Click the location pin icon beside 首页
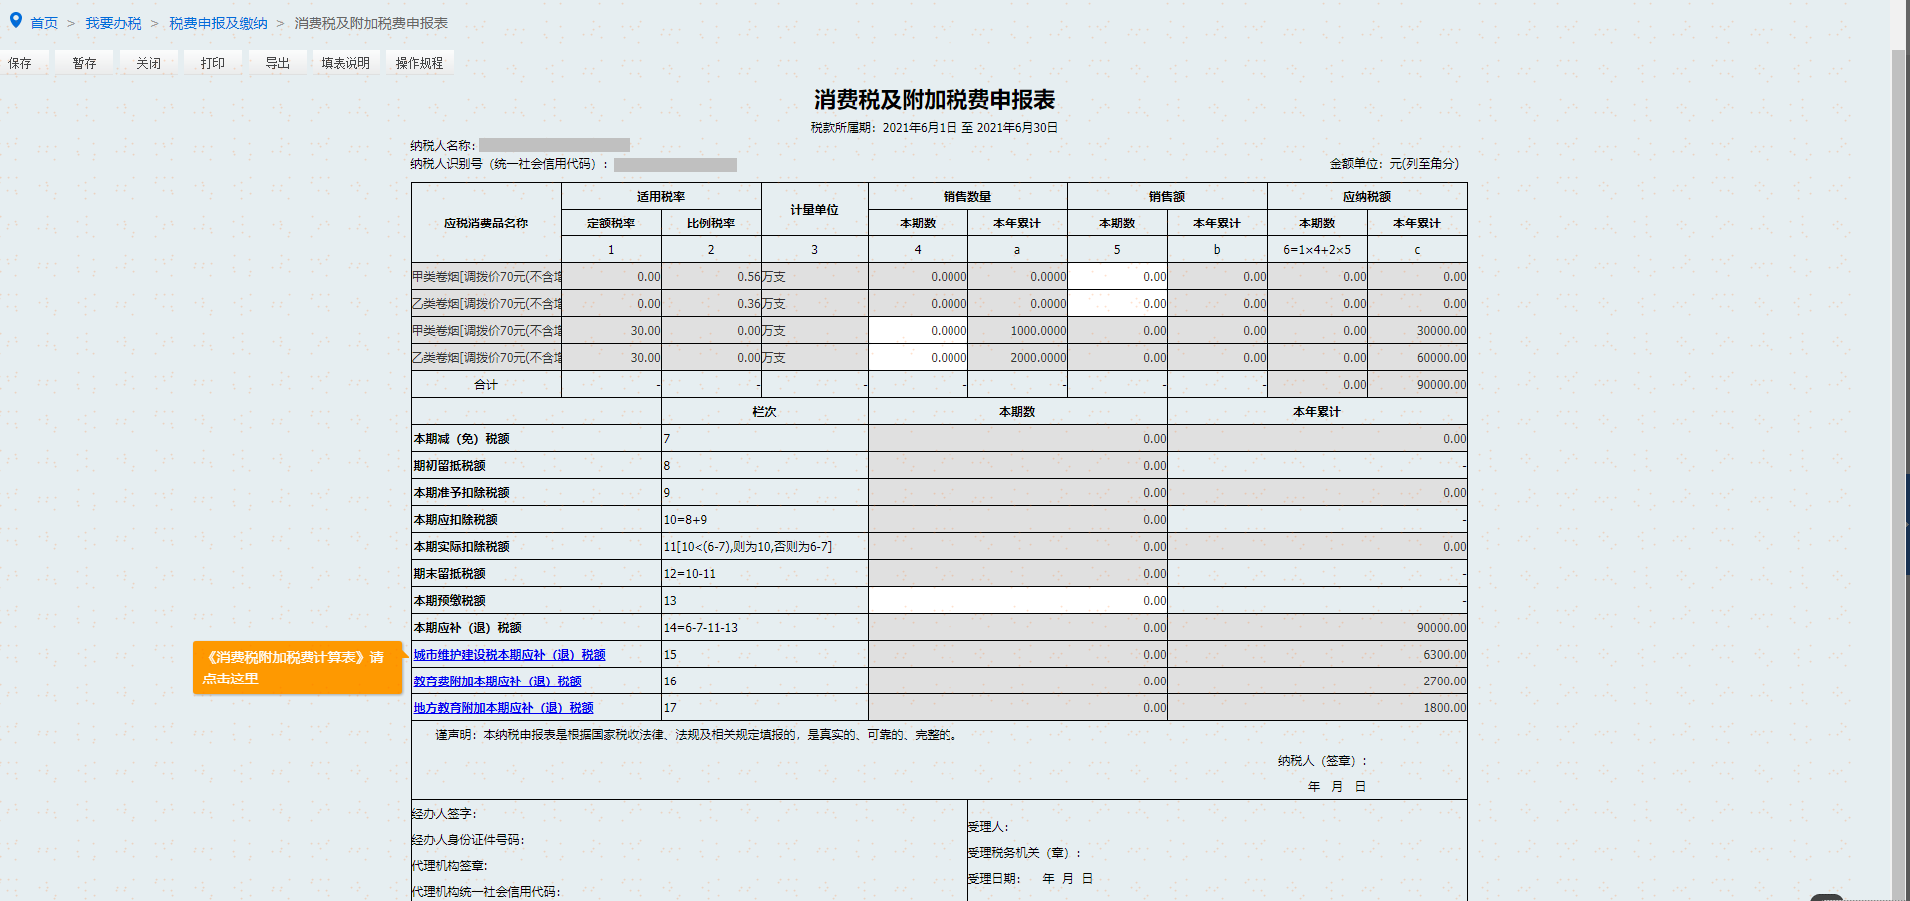The width and height of the screenshot is (1910, 901). tap(16, 20)
